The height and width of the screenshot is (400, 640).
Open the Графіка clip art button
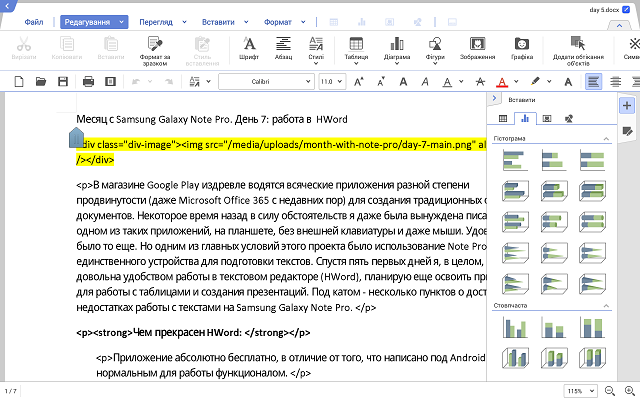click(x=522, y=48)
